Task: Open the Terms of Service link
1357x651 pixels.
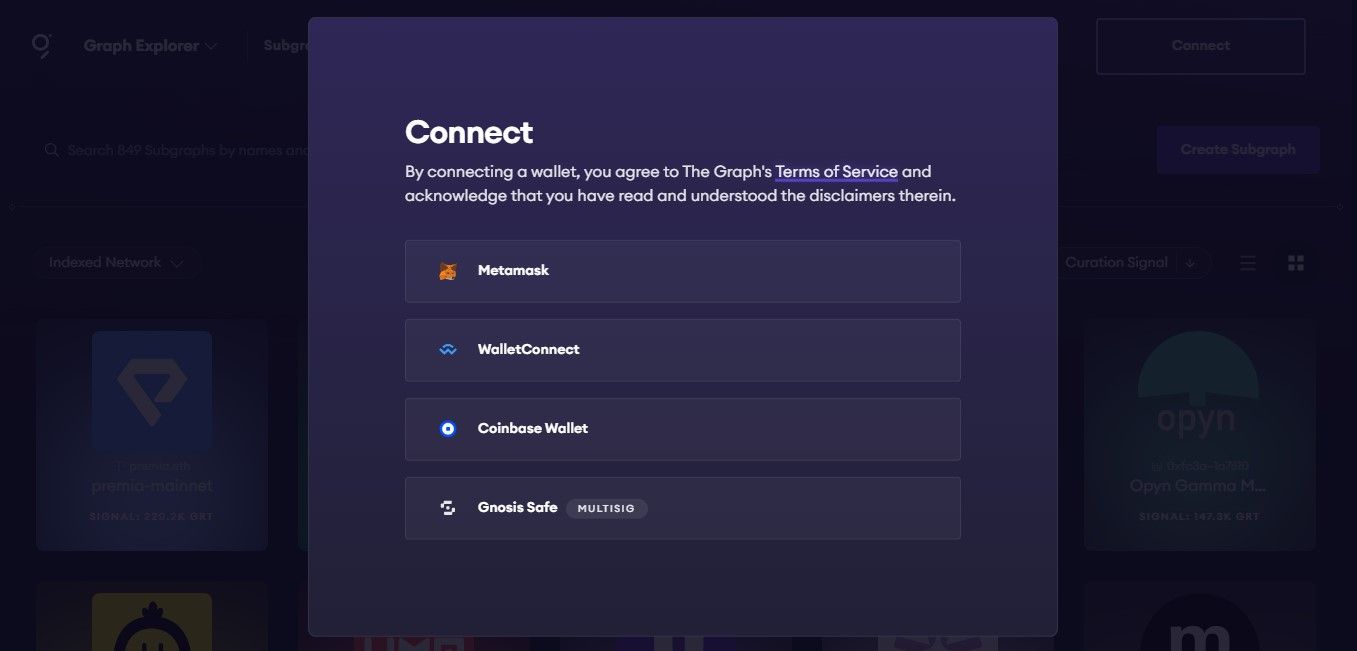Action: (x=836, y=171)
